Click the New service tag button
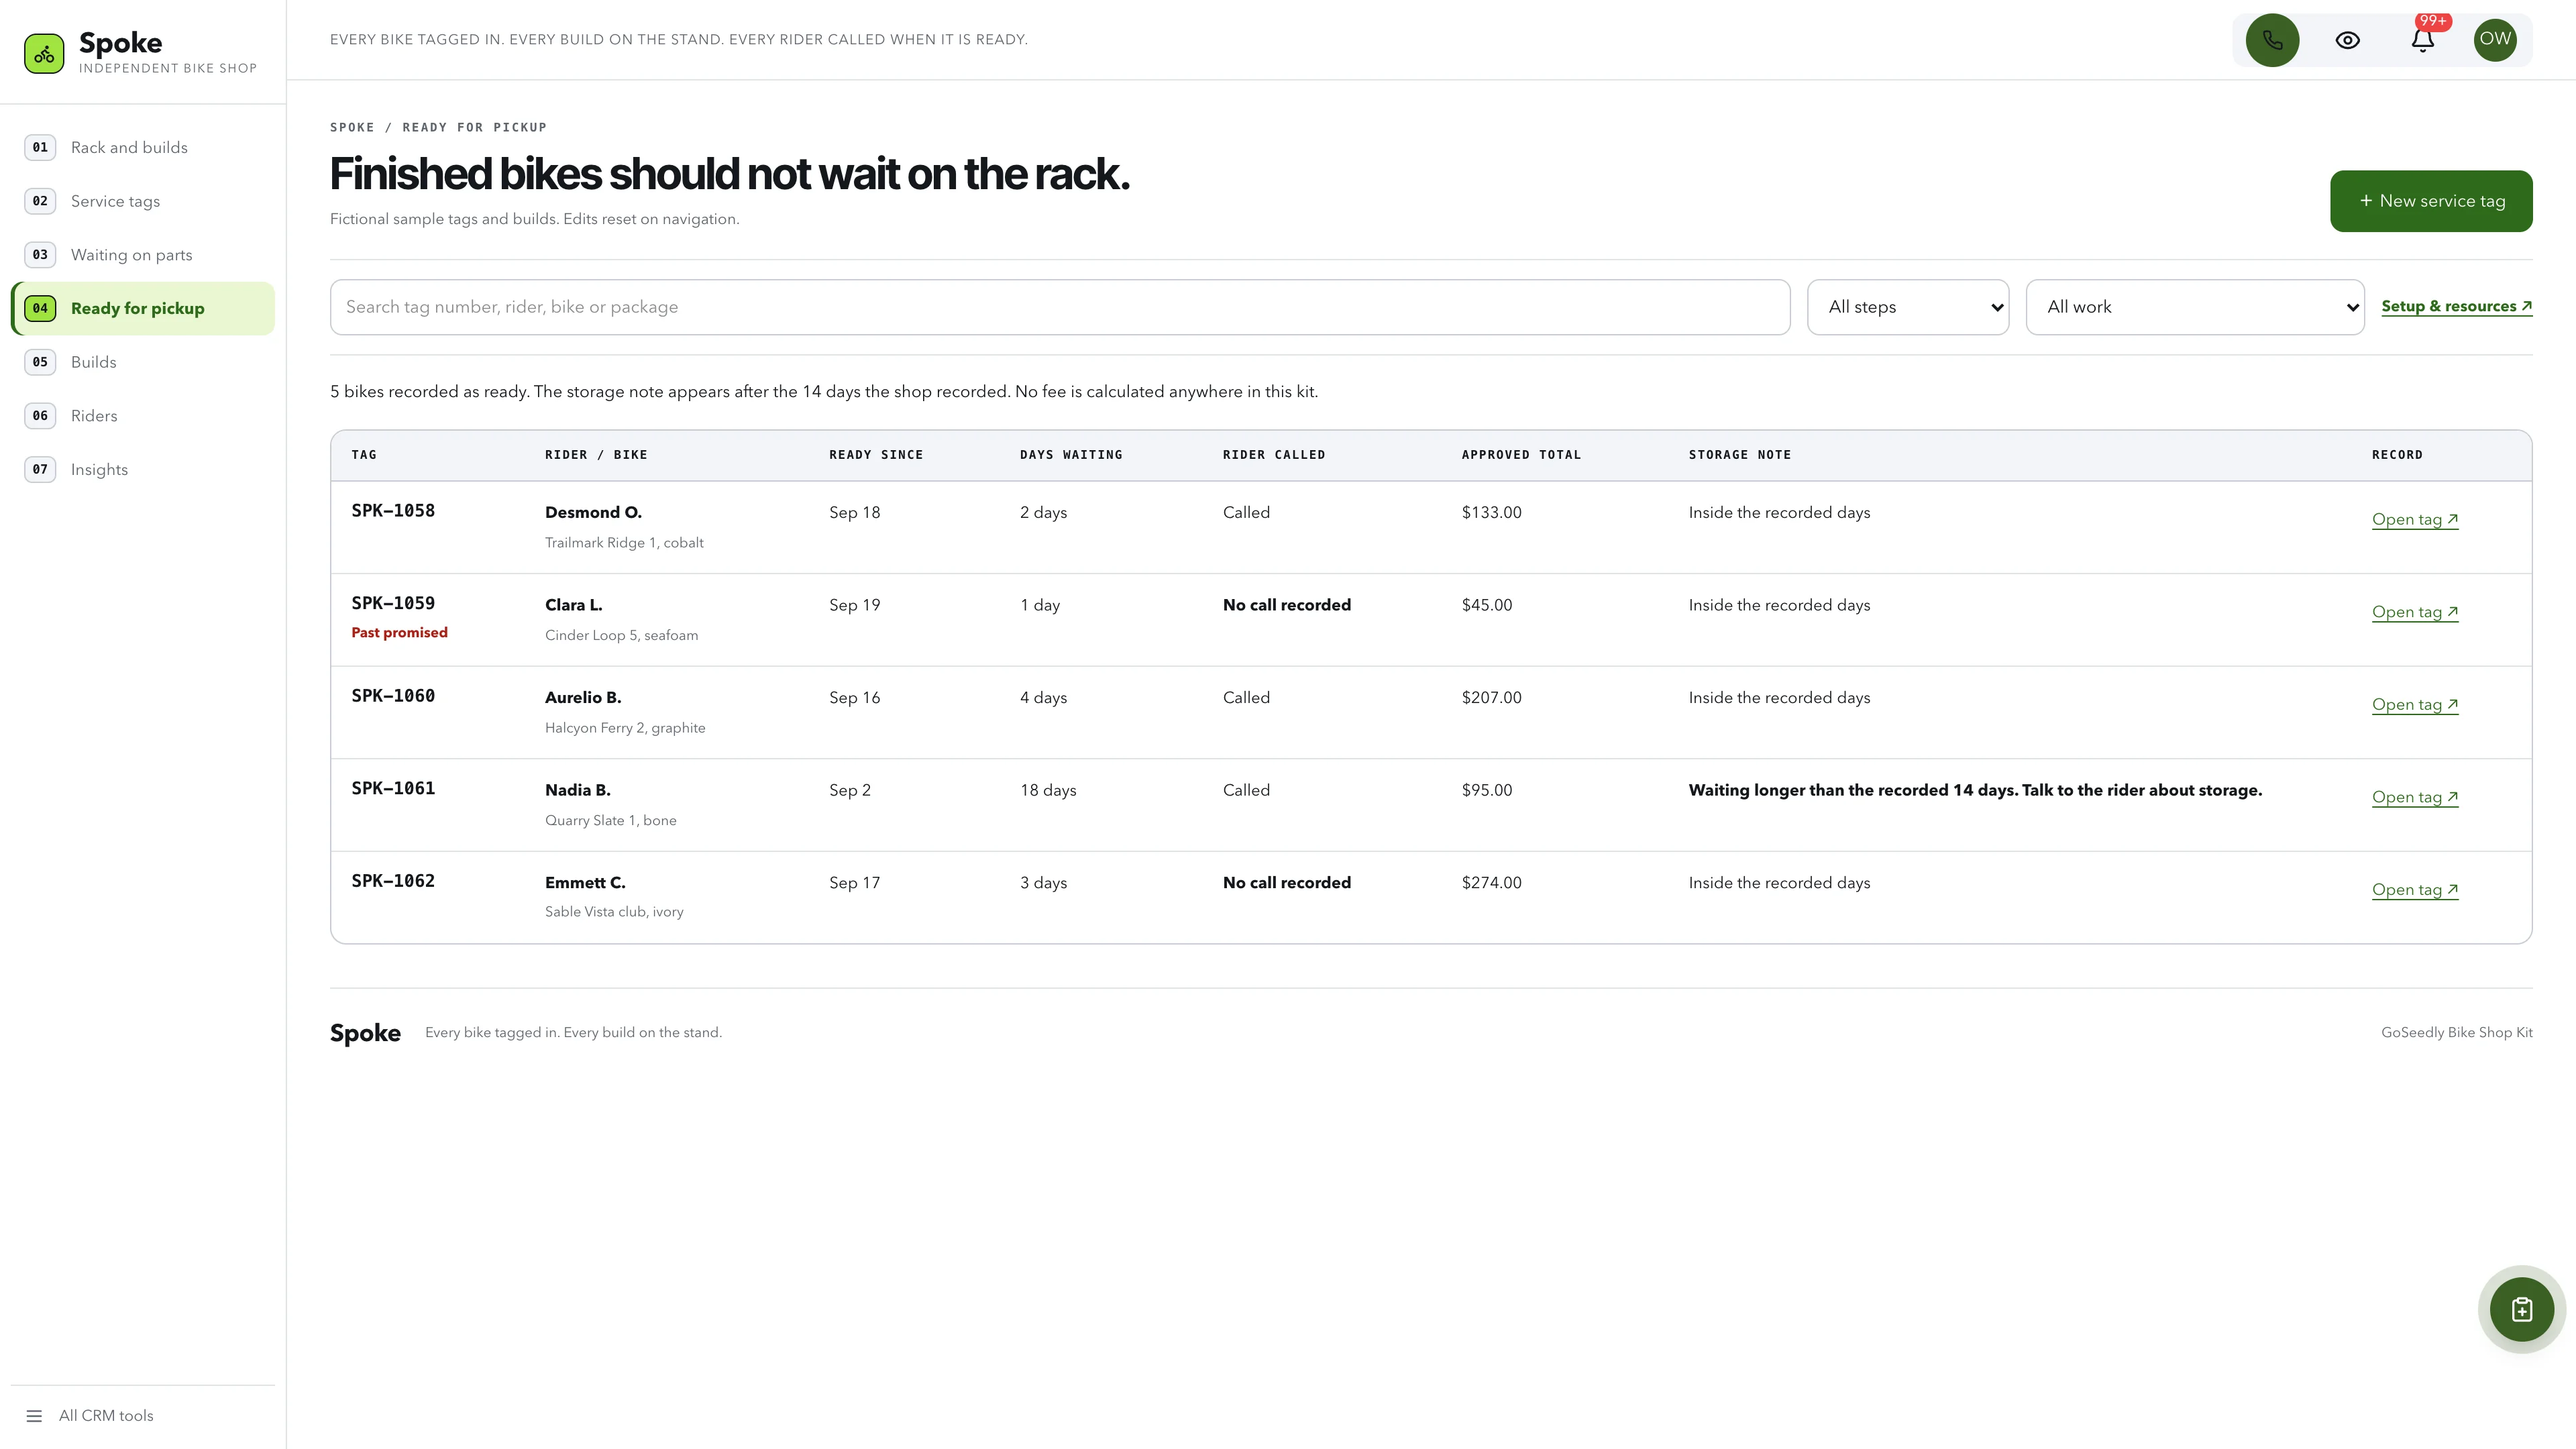The height and width of the screenshot is (1449, 2576). coord(2431,201)
